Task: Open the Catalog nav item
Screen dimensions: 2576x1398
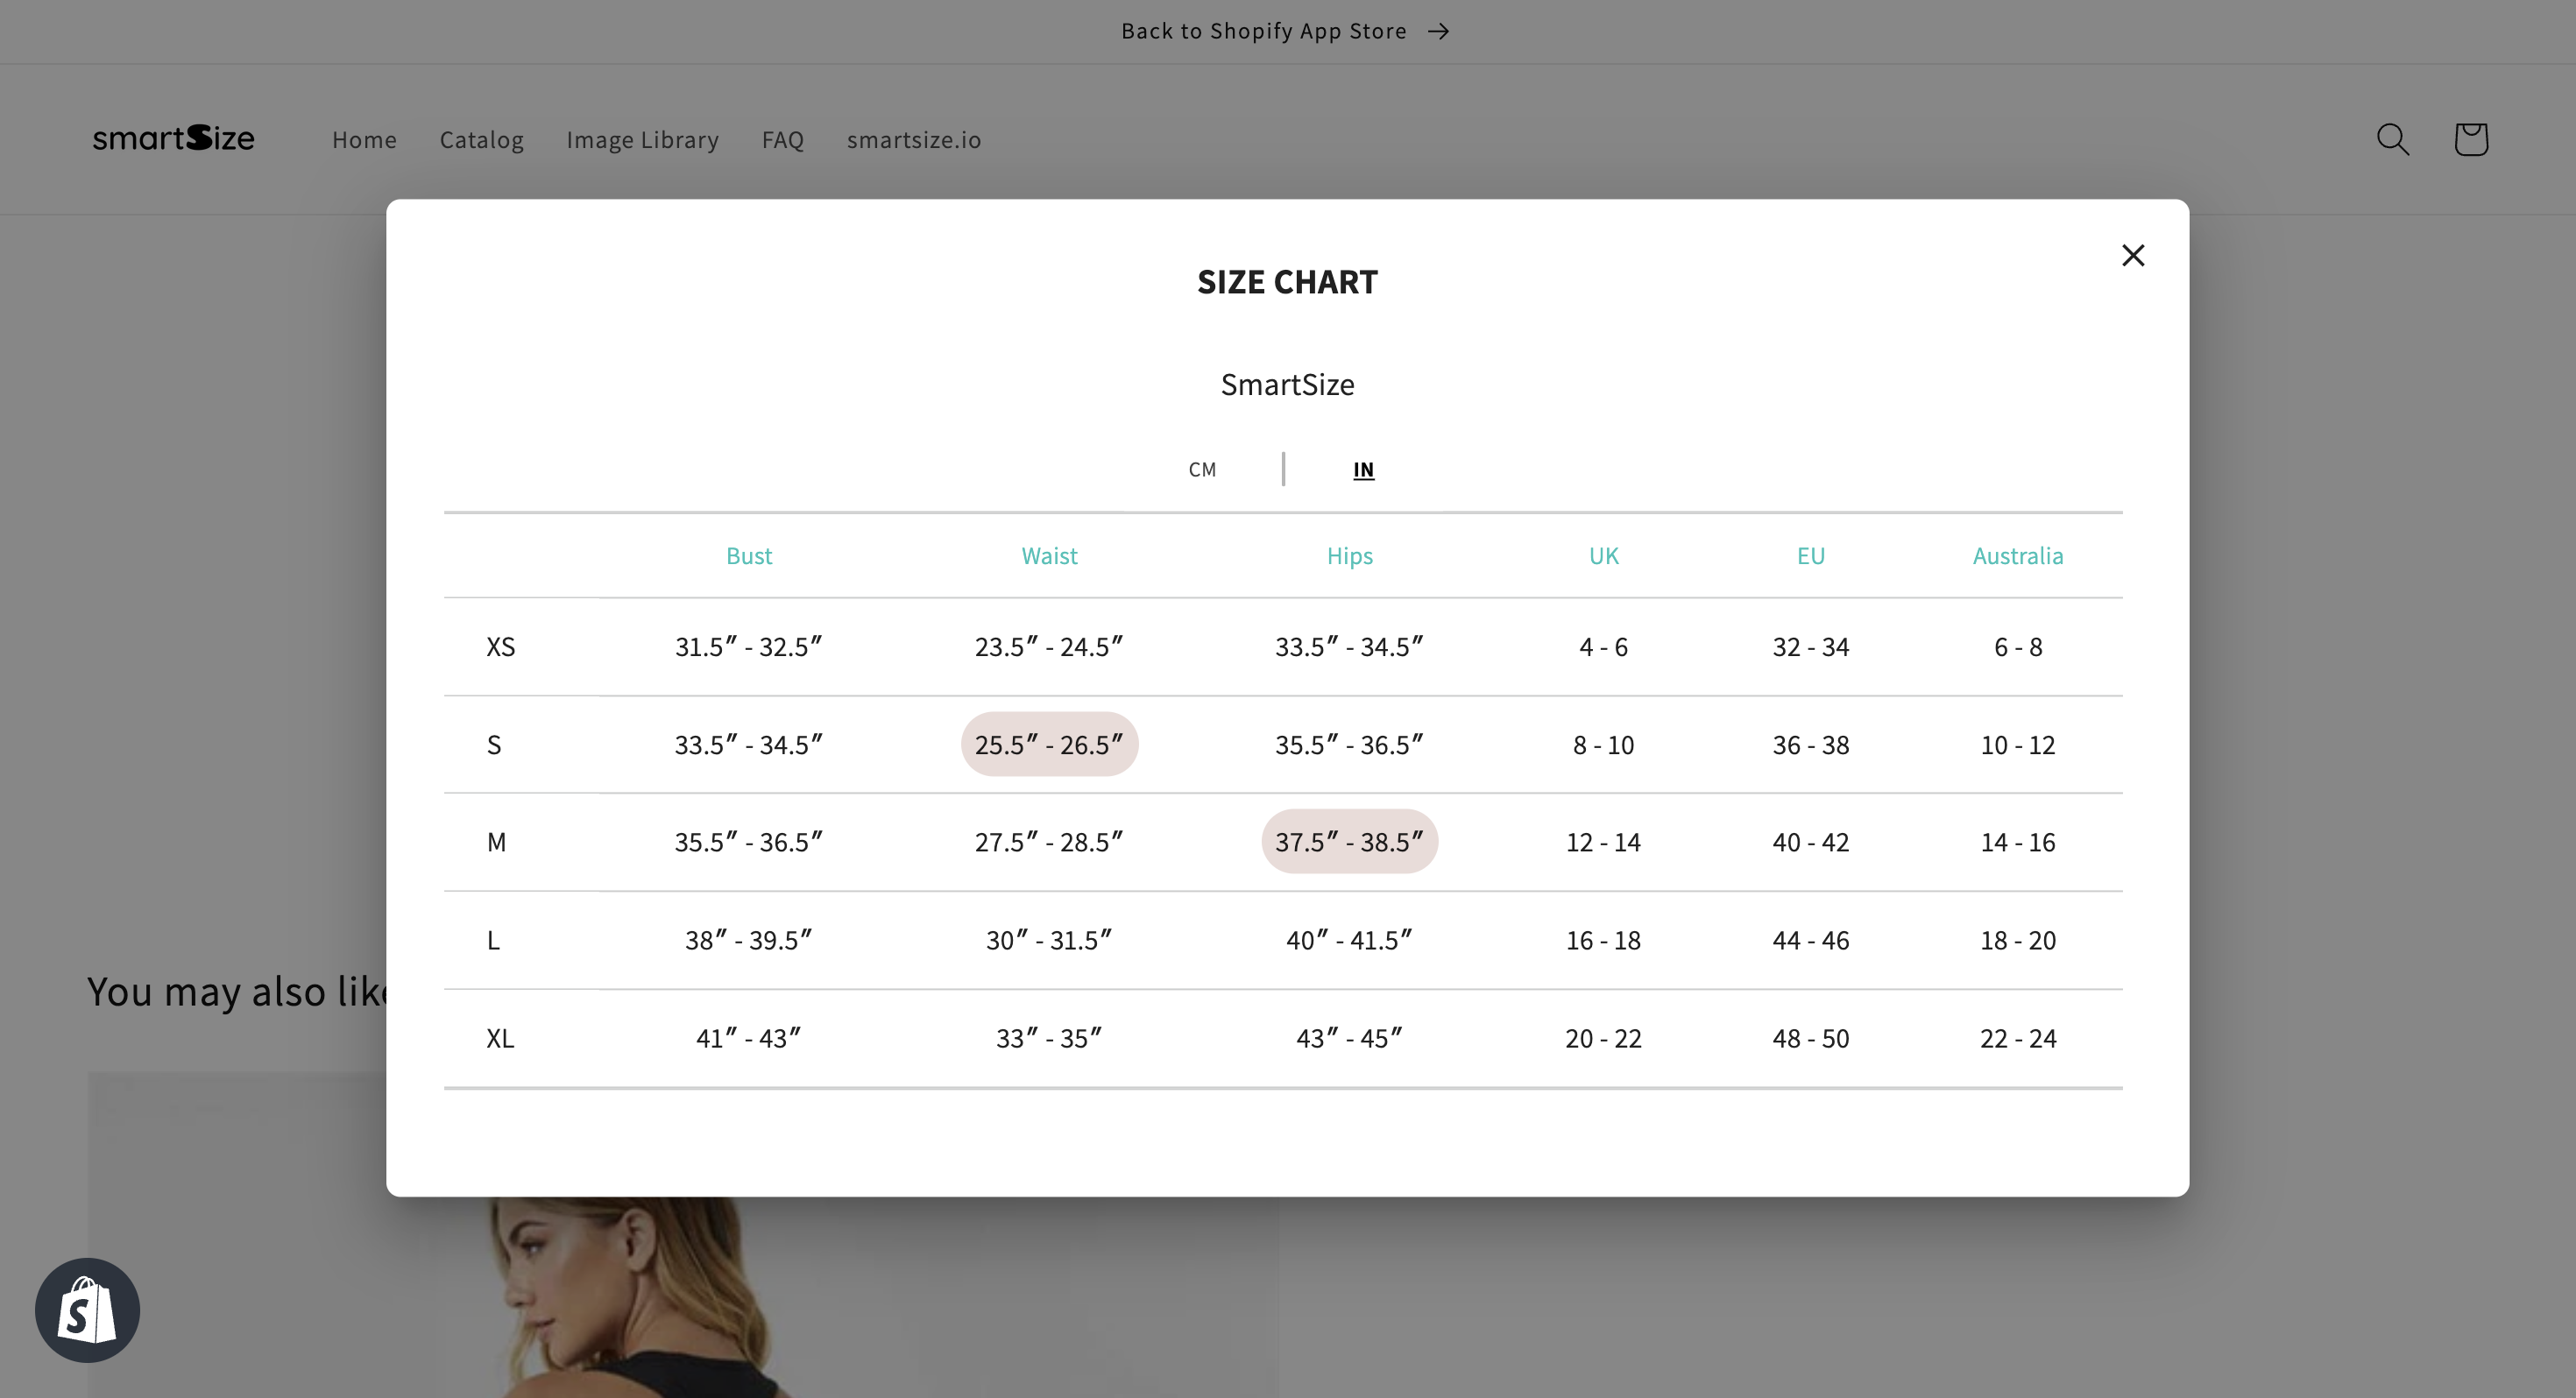Action: (481, 139)
